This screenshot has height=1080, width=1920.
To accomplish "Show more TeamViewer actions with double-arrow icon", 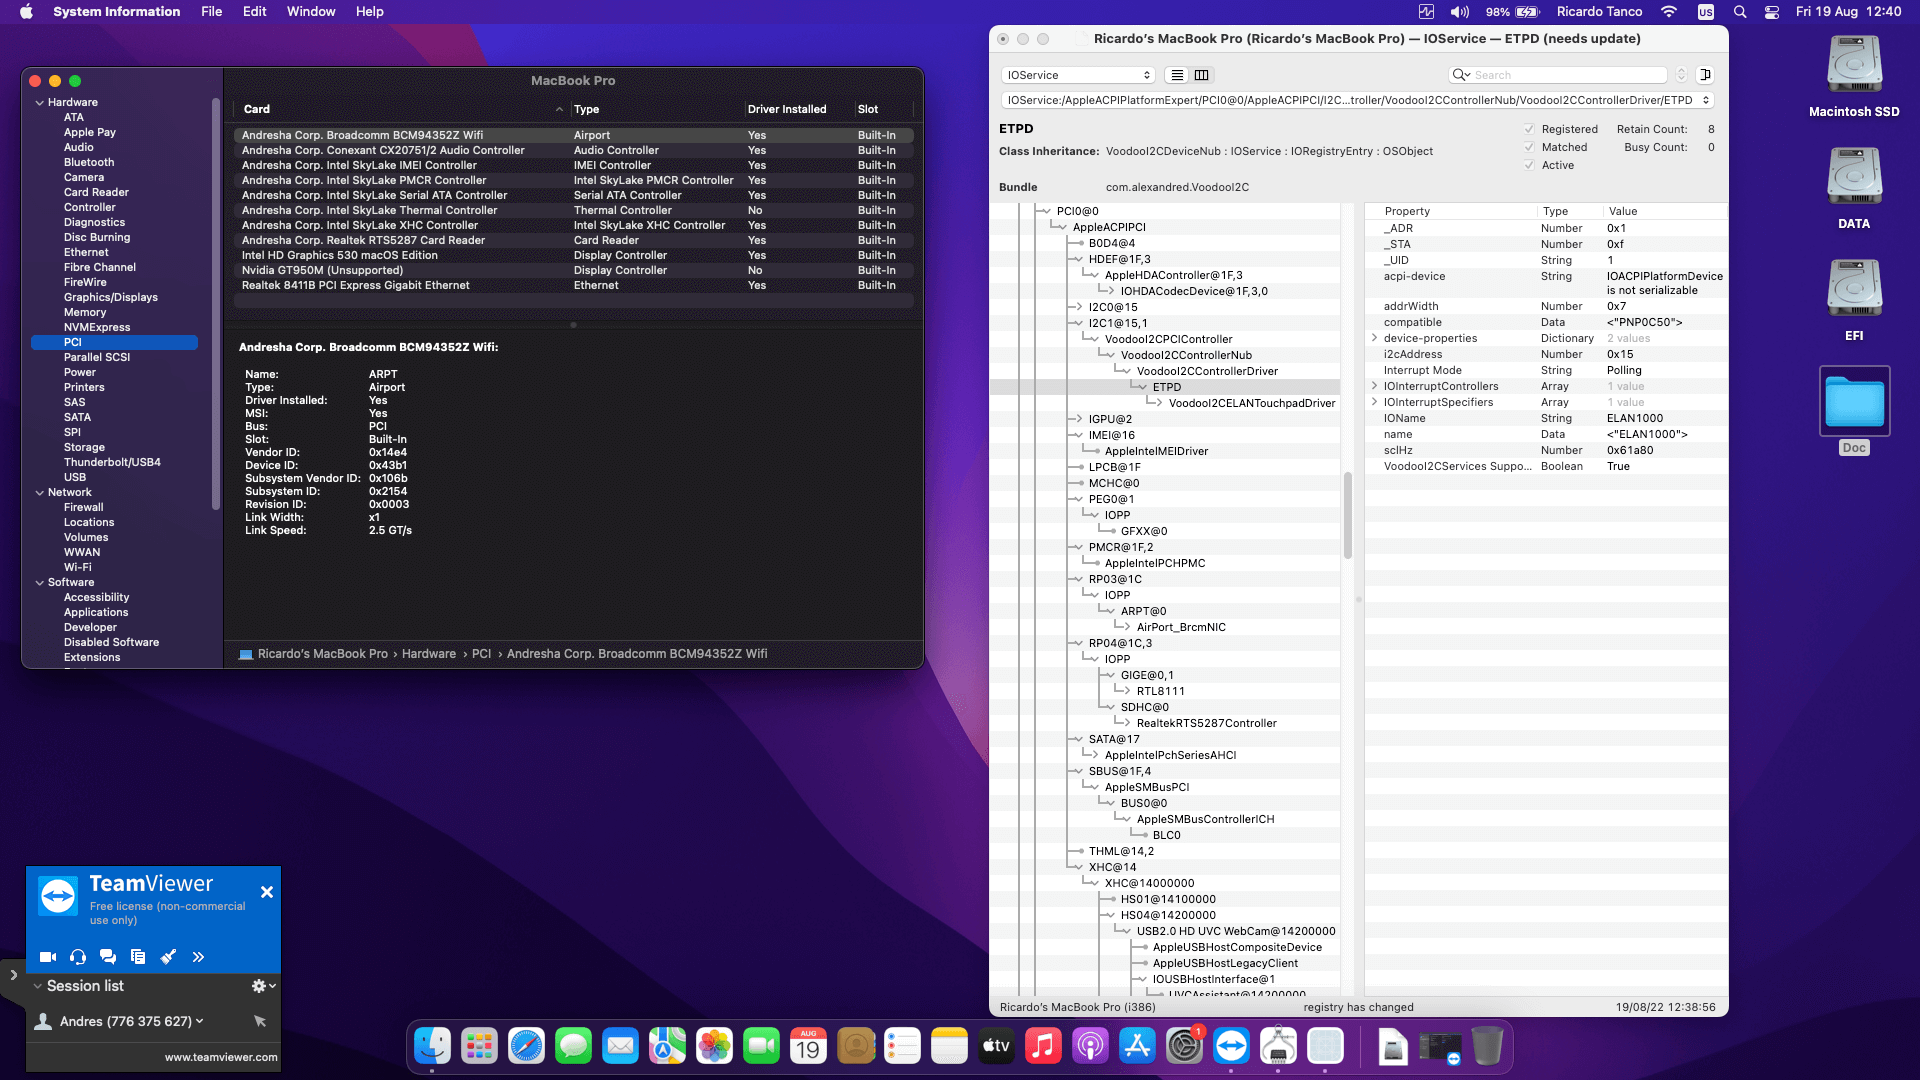I will (x=199, y=956).
